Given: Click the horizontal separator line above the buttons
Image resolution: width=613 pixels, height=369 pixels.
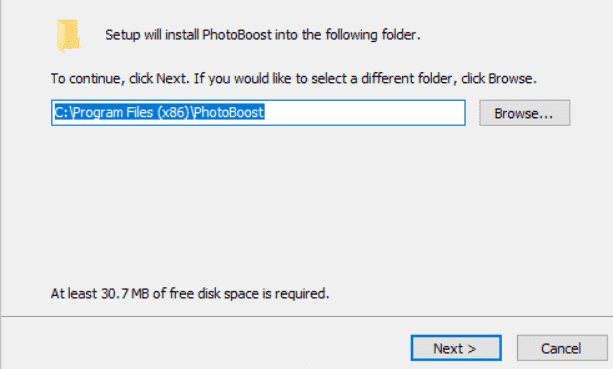Looking at the screenshot, I should [306, 316].
